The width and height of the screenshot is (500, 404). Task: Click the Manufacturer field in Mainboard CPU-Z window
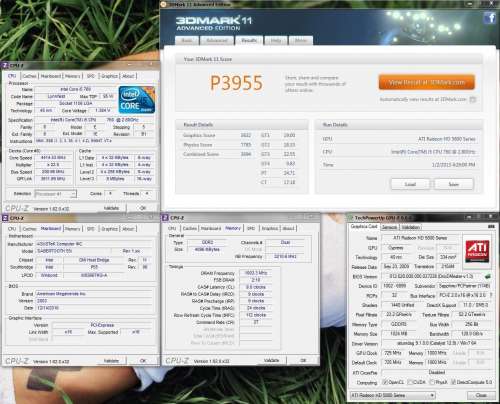[93, 244]
